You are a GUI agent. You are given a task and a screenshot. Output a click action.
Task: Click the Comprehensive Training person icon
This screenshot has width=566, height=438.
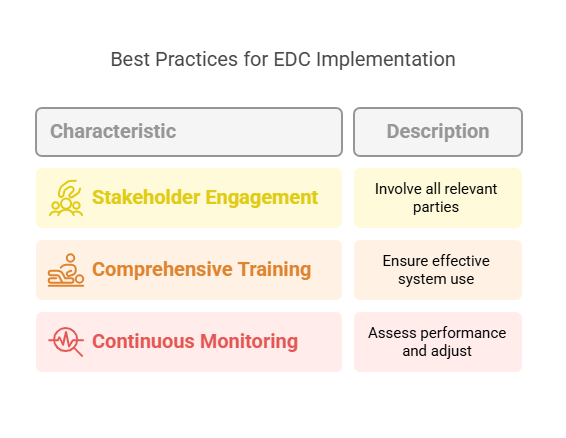tap(66, 270)
